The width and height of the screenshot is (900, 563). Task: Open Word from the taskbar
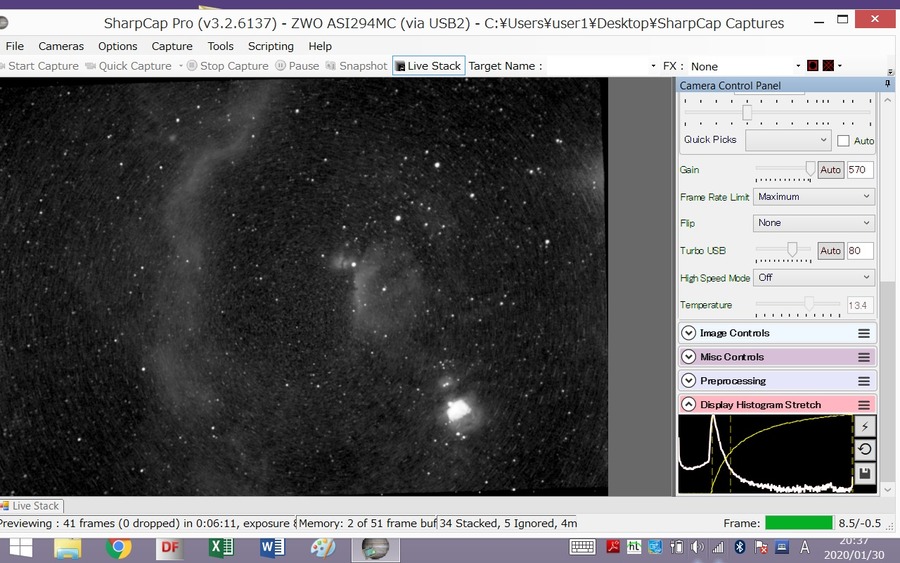[272, 548]
